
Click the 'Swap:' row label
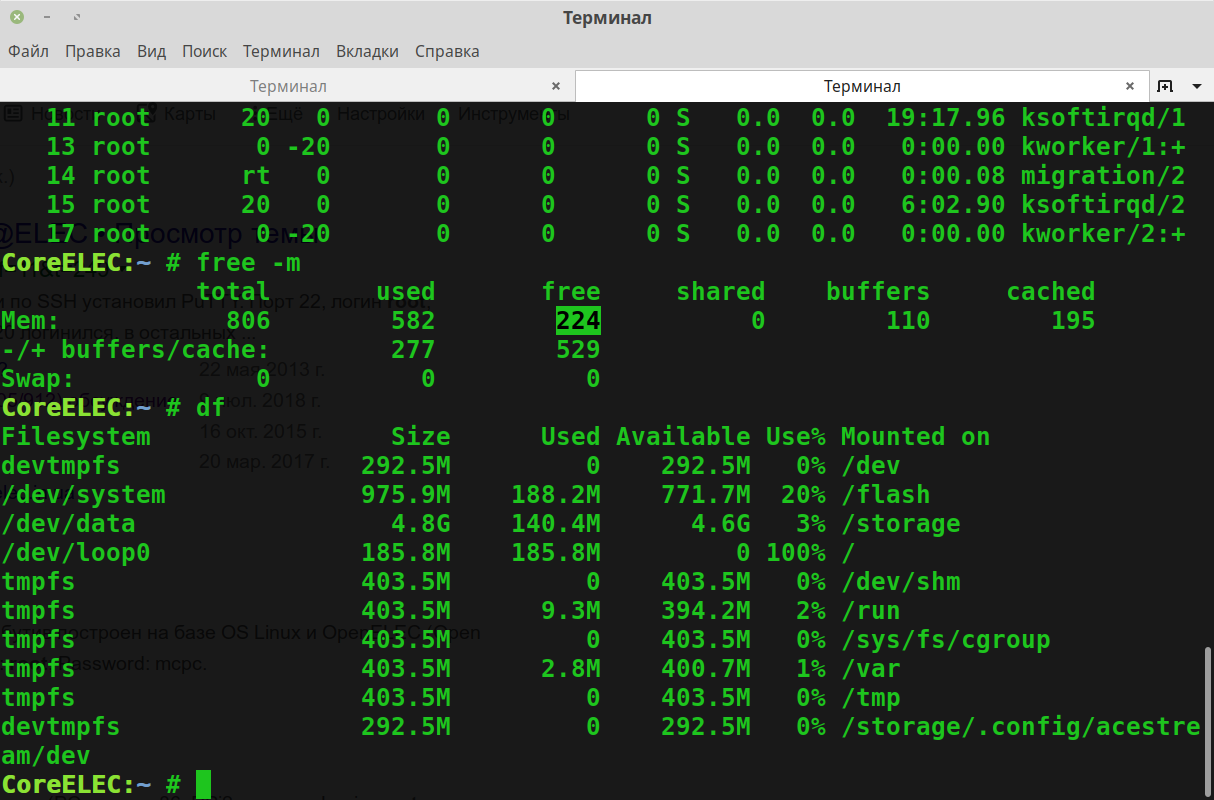[x=38, y=378]
